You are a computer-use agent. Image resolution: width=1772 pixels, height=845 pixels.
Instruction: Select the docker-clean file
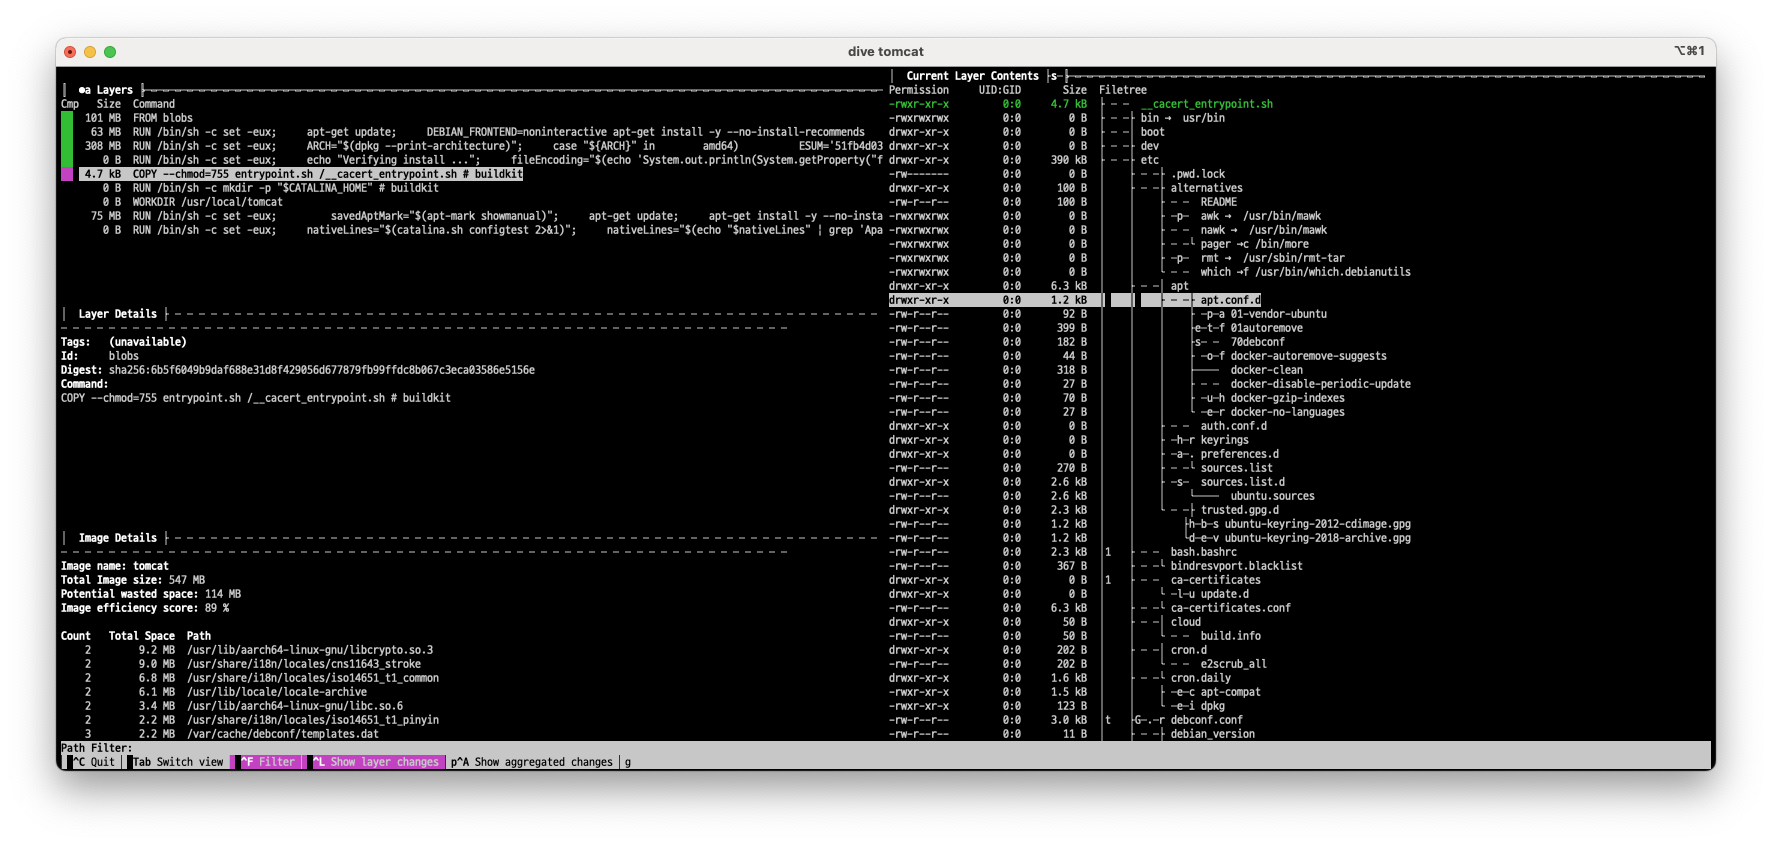(1267, 370)
